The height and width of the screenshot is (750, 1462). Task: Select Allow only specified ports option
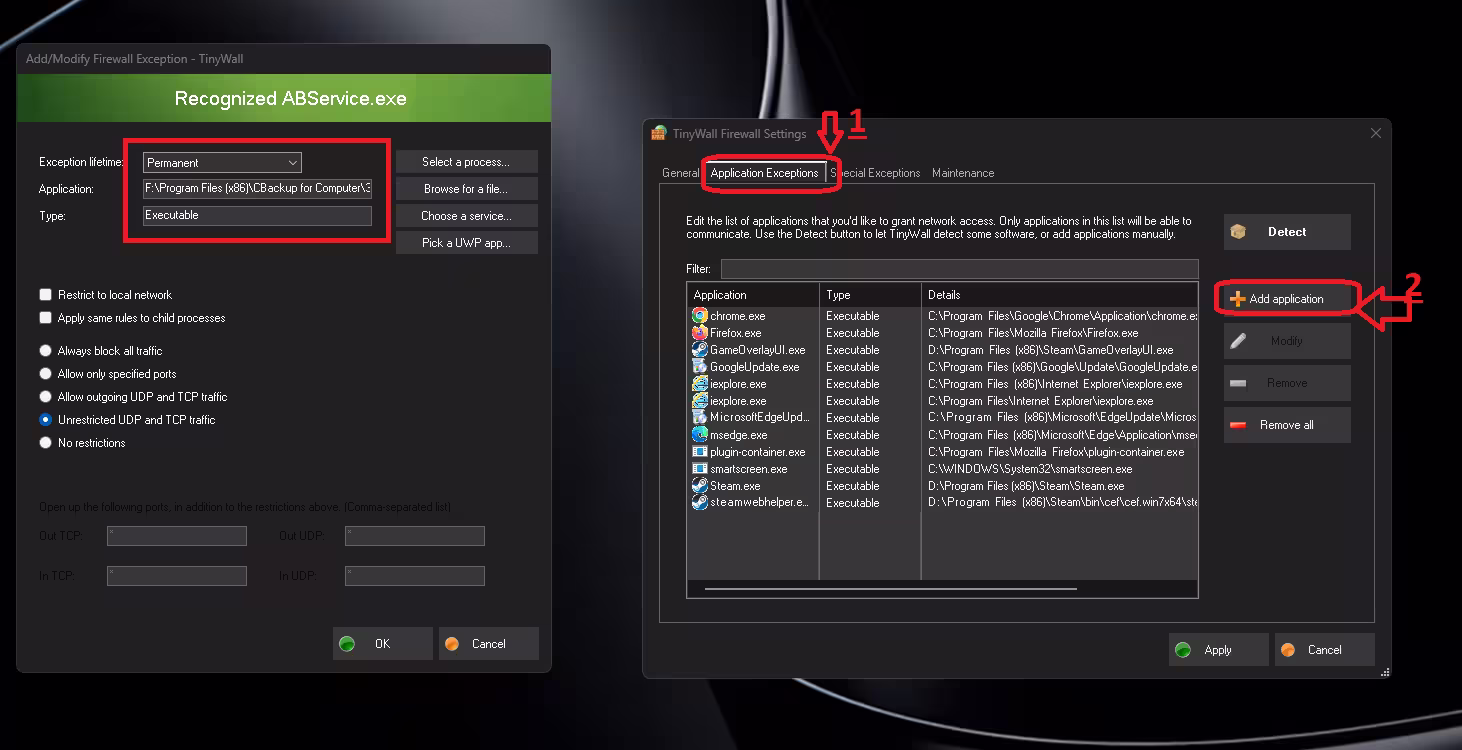(x=45, y=374)
